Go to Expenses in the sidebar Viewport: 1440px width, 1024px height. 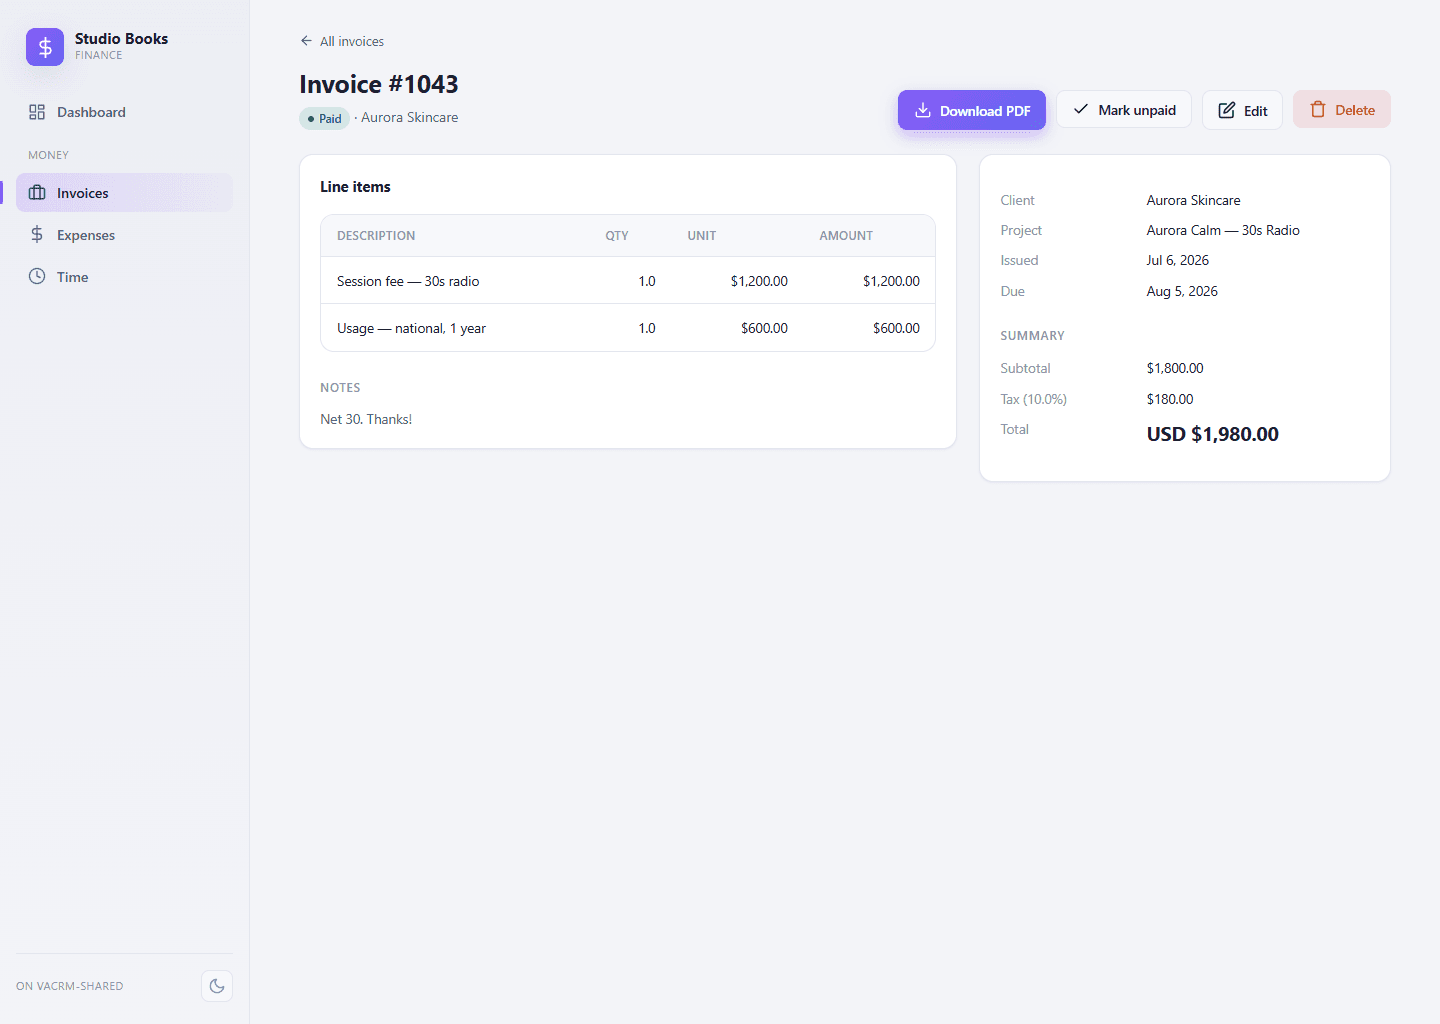pos(124,235)
